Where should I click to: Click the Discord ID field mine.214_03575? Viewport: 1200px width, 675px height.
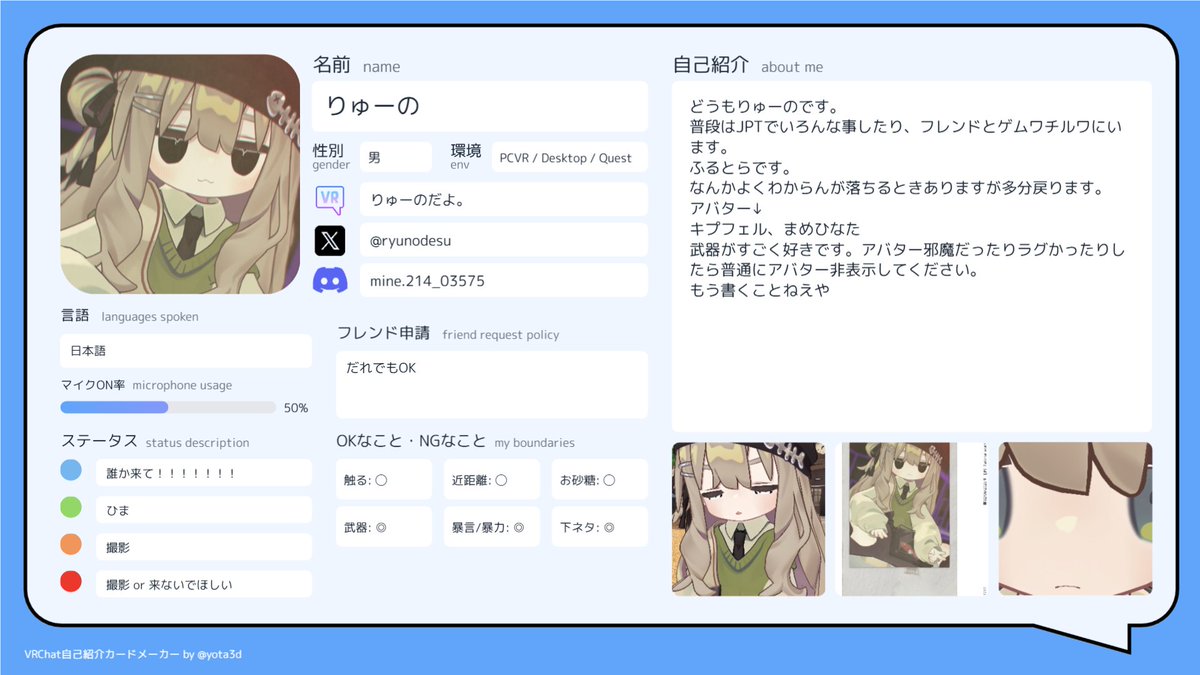pyautogui.click(x=504, y=281)
